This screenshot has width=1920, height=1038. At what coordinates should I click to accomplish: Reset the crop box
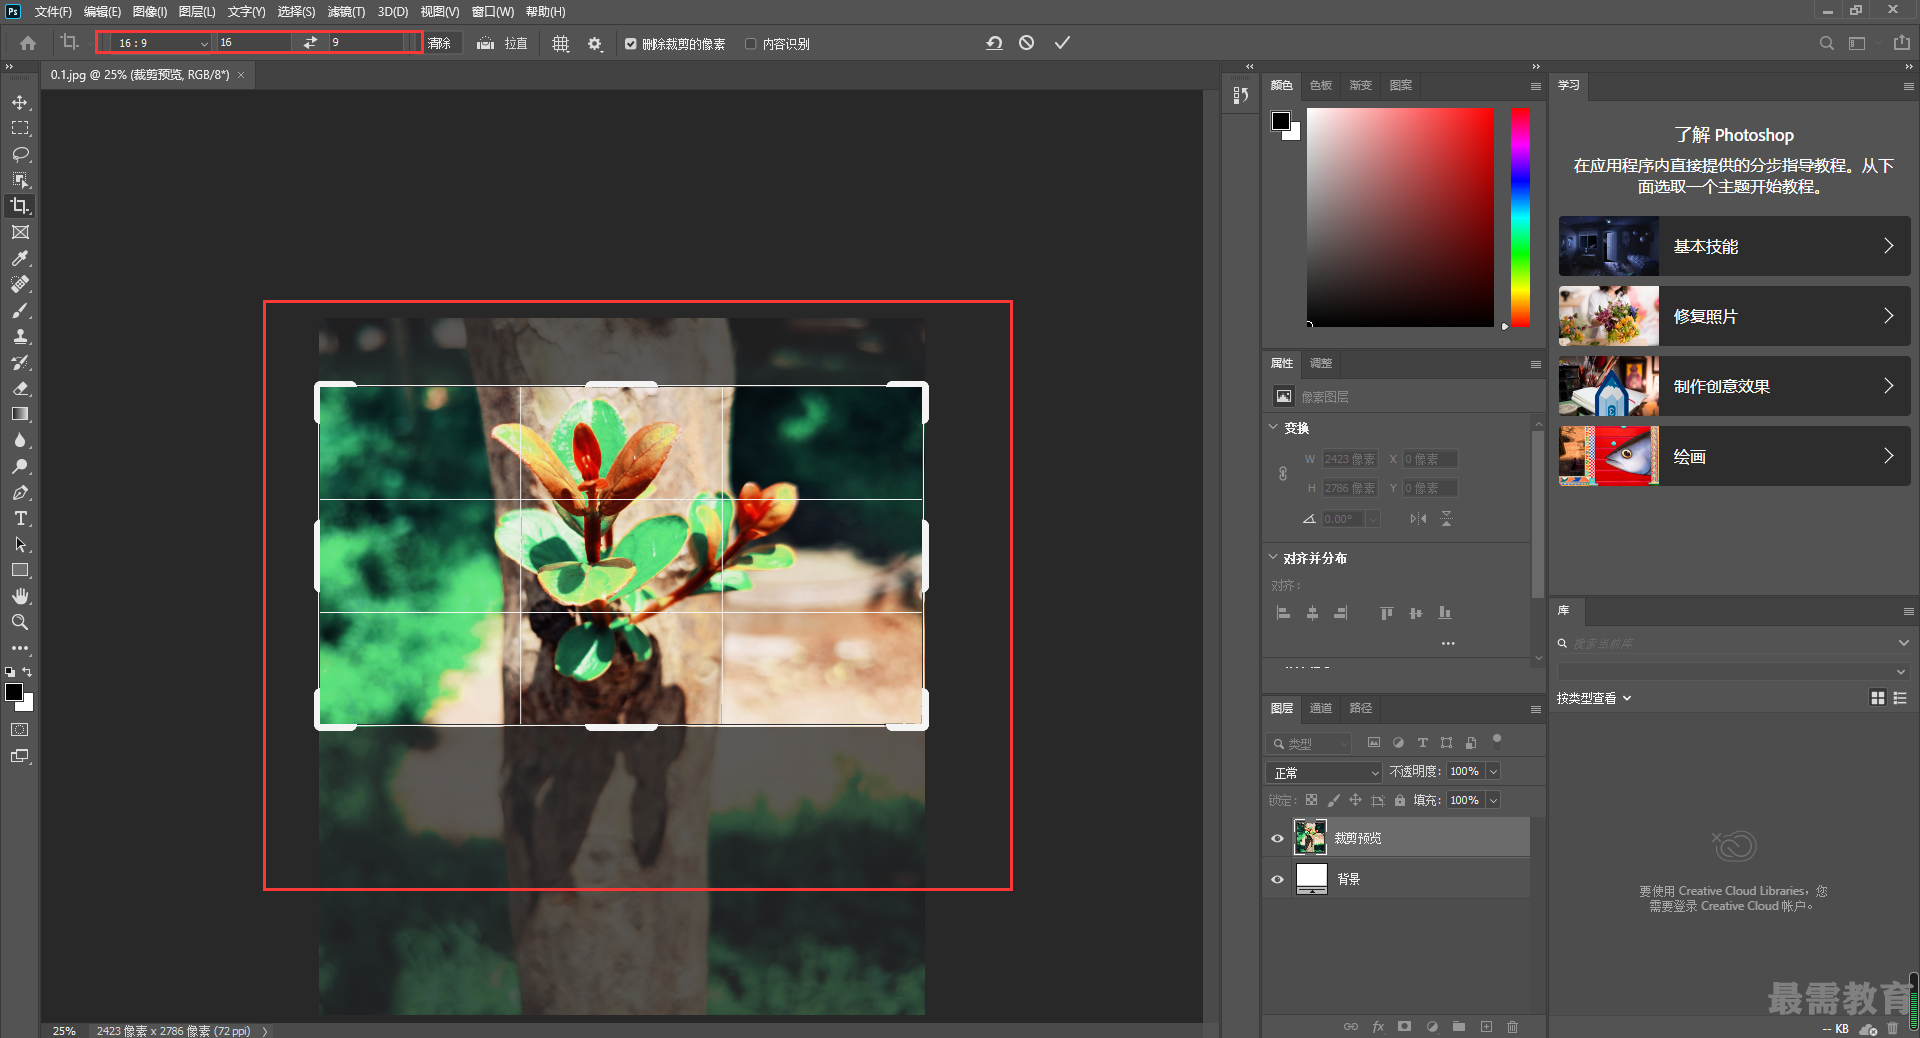[x=994, y=43]
